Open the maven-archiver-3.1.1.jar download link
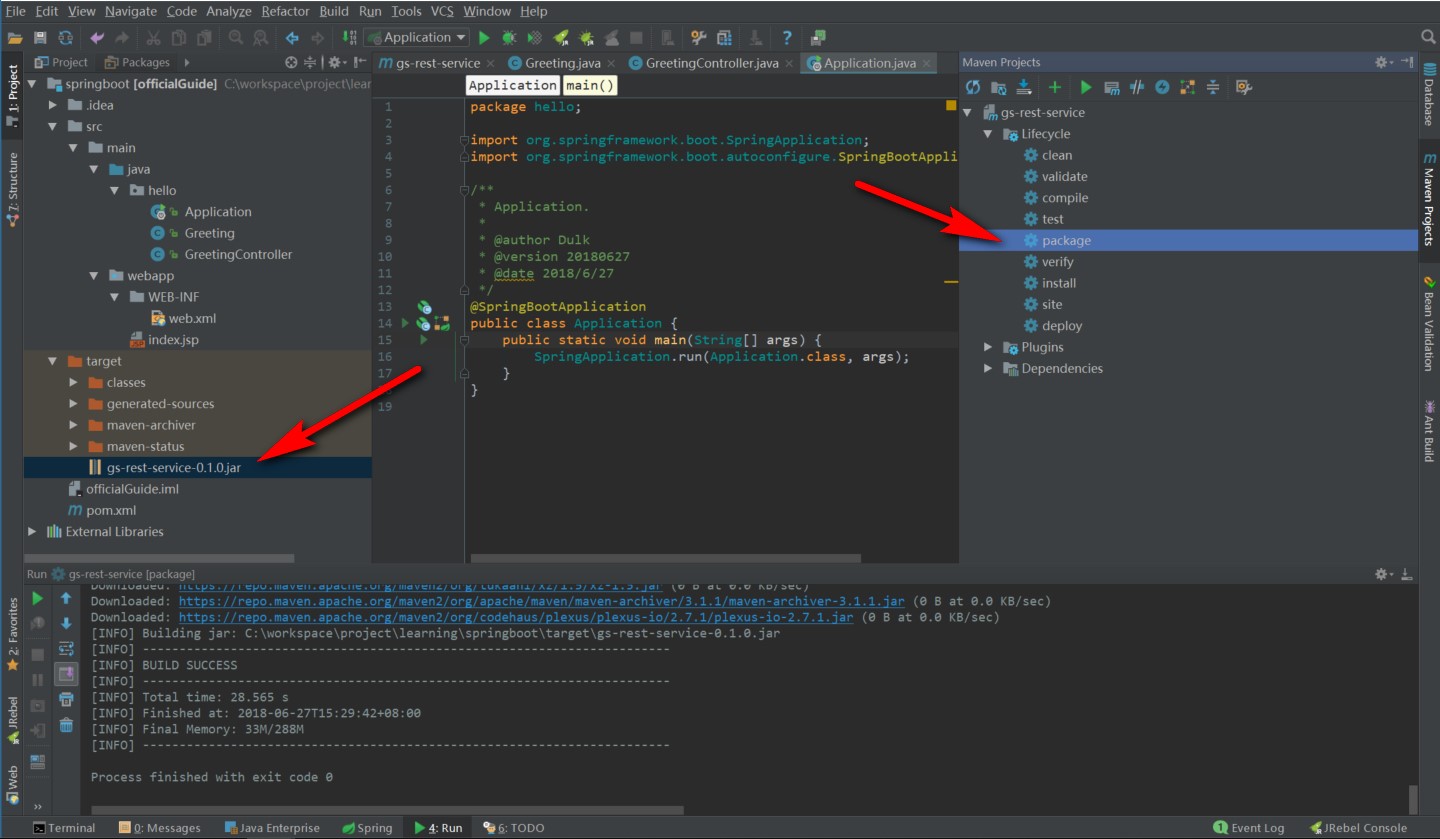Screen dimensions: 1440x839 tap(542, 601)
